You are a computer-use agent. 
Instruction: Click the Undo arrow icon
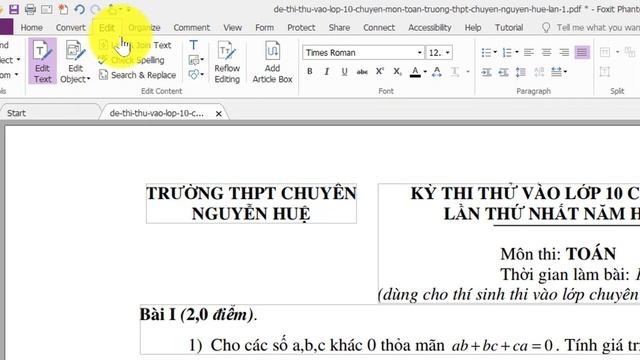coord(79,9)
